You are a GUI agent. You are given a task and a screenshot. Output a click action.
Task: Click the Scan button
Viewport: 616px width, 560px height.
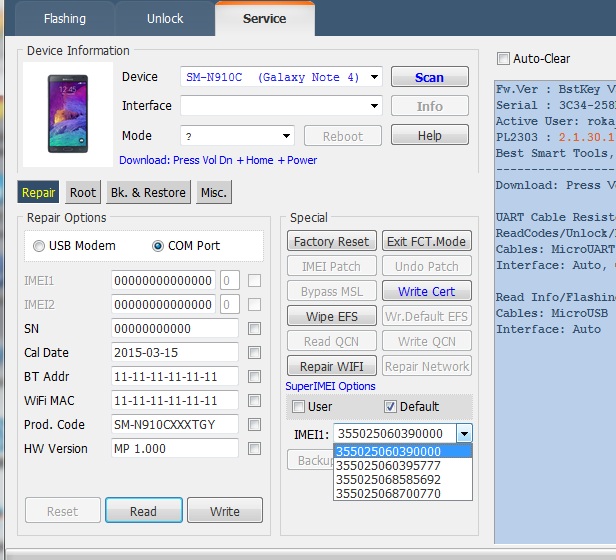coord(430,77)
